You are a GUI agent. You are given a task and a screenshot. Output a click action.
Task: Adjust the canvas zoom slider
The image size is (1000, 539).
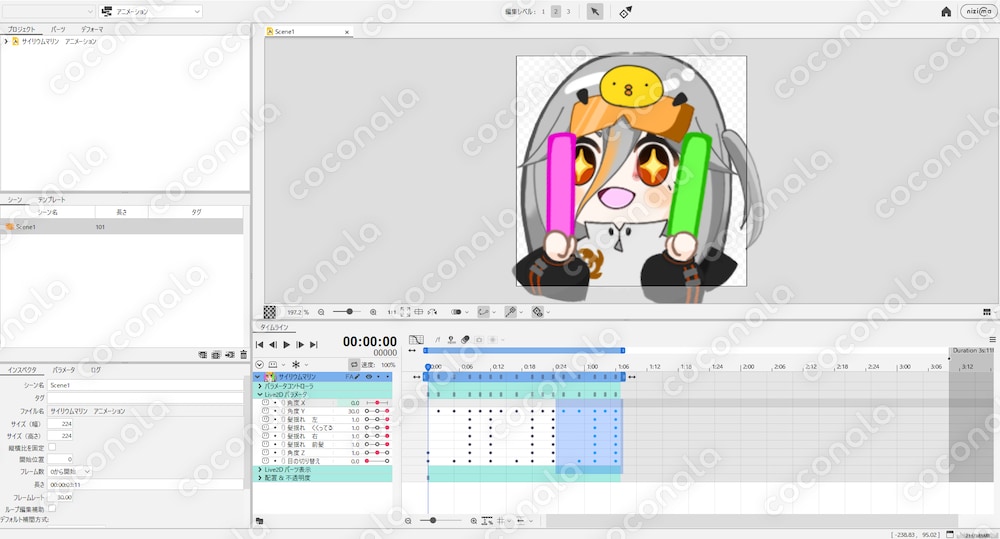348,312
